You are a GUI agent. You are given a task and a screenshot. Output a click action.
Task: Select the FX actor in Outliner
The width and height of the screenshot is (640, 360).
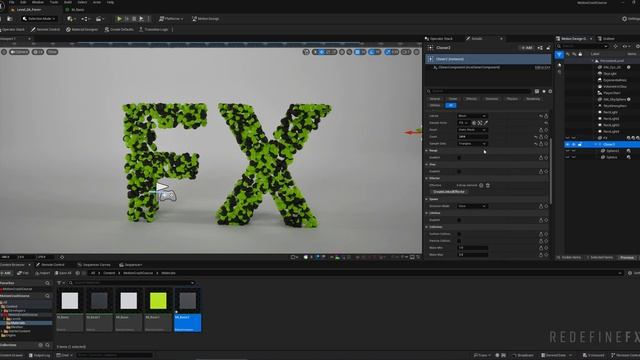tap(605, 138)
